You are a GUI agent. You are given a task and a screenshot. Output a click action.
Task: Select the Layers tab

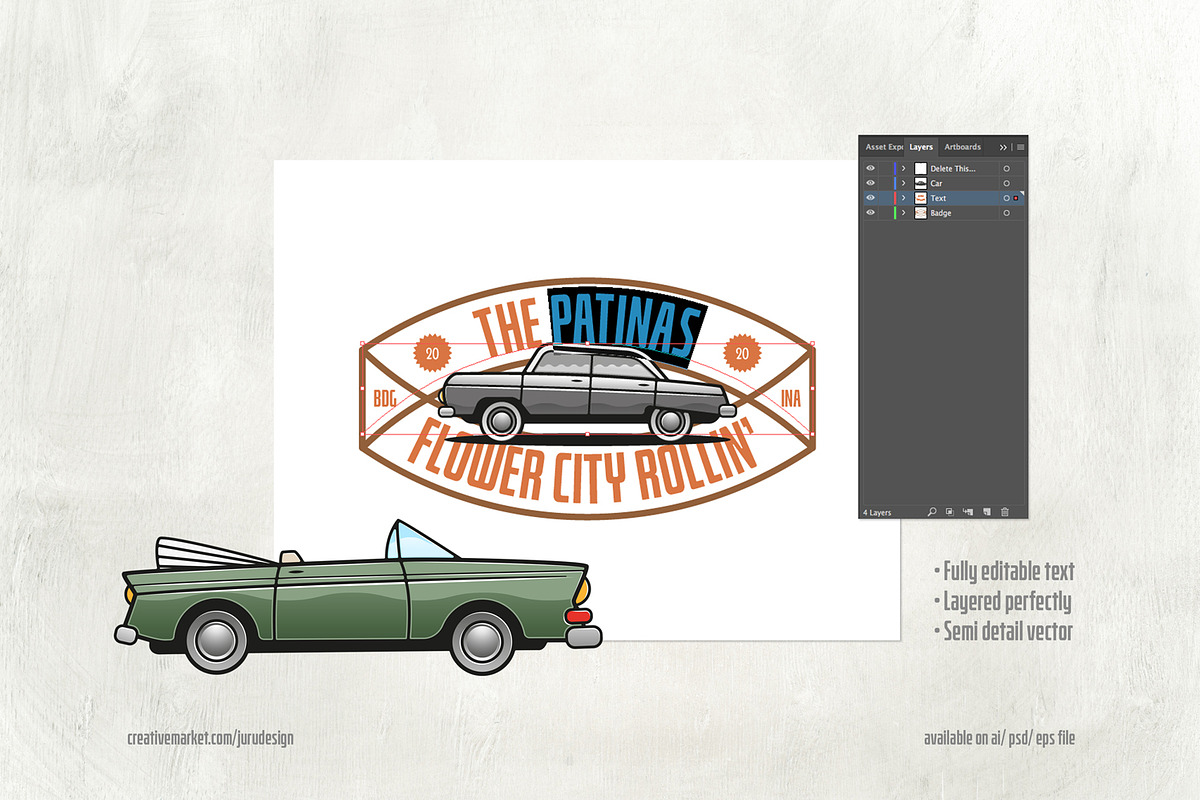(921, 147)
